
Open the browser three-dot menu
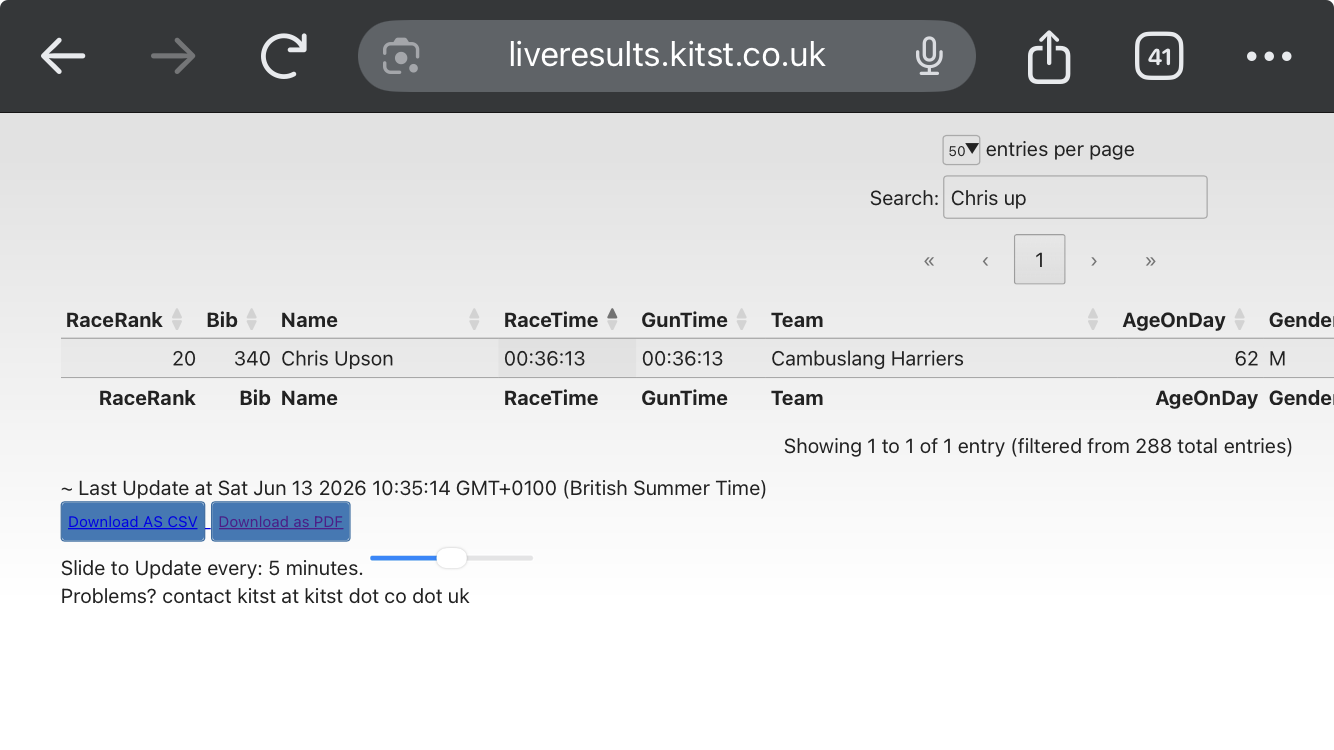point(1269,57)
